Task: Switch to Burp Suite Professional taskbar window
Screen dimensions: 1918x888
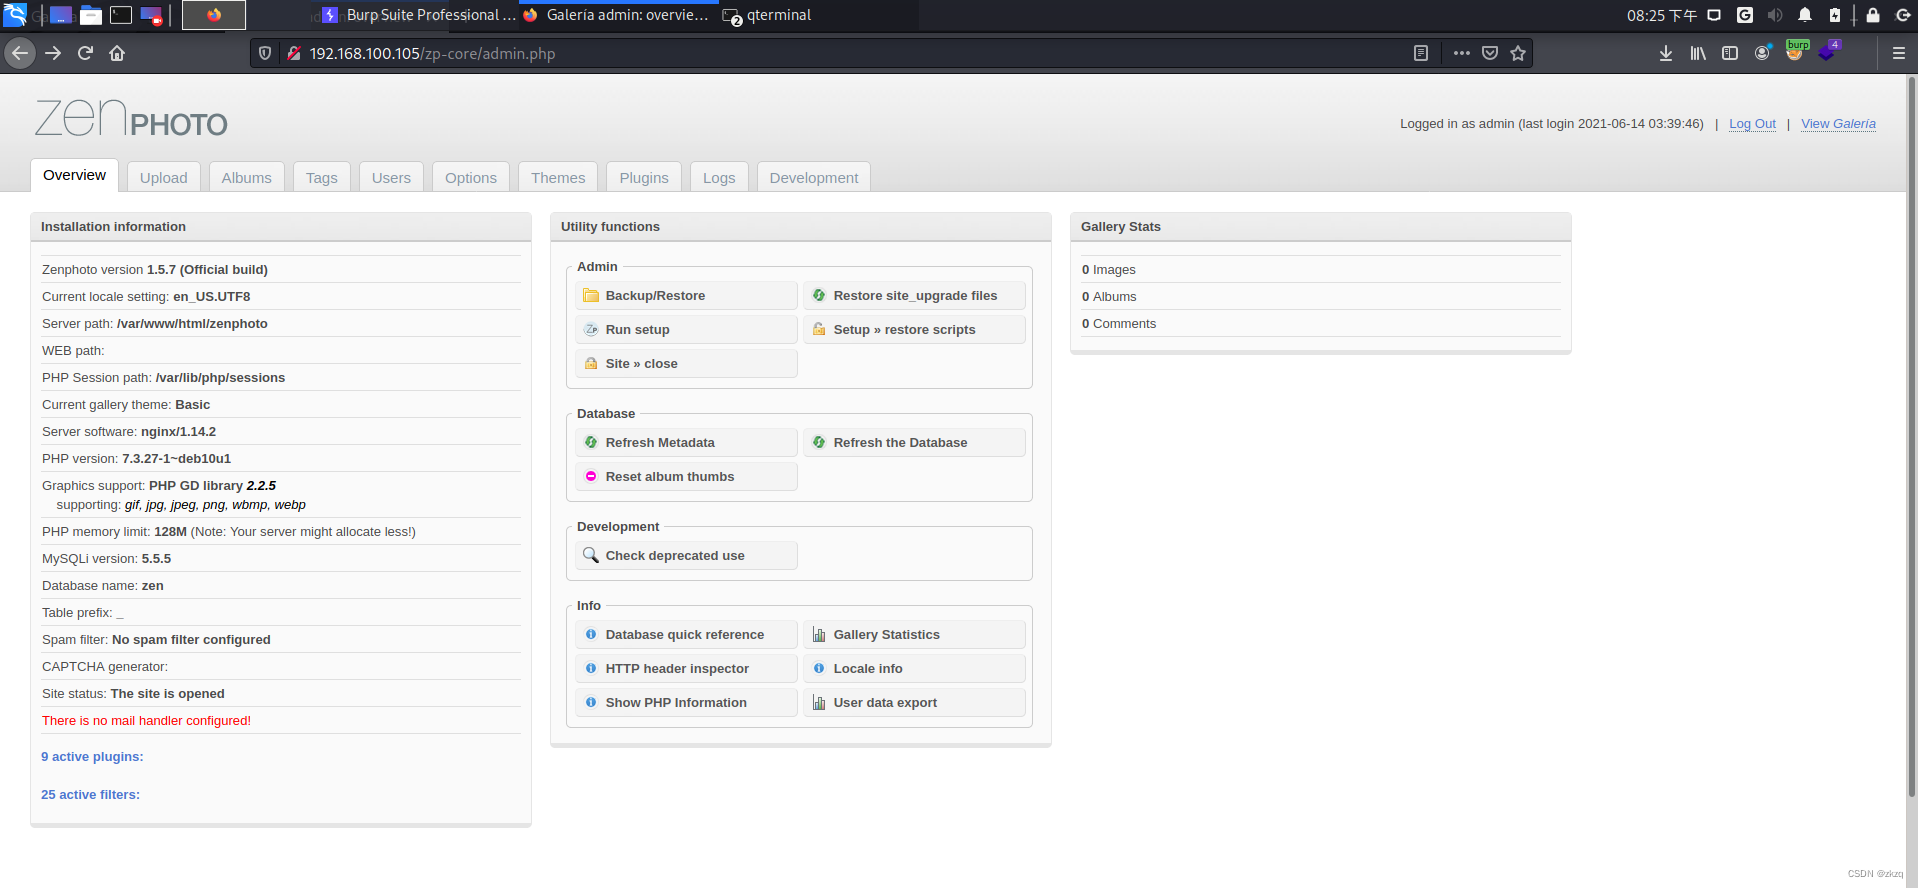Action: point(420,15)
